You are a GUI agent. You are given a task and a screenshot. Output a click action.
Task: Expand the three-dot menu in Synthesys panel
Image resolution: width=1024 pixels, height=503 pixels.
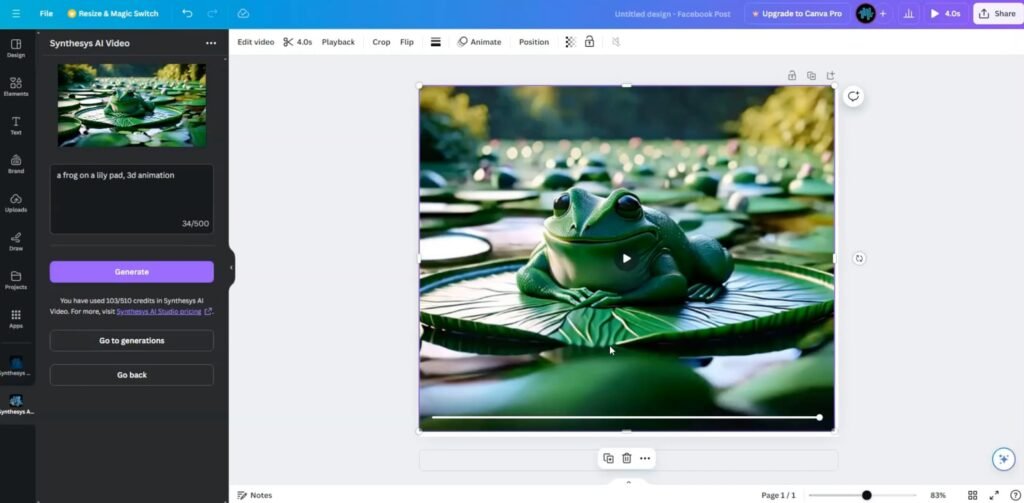[211, 44]
